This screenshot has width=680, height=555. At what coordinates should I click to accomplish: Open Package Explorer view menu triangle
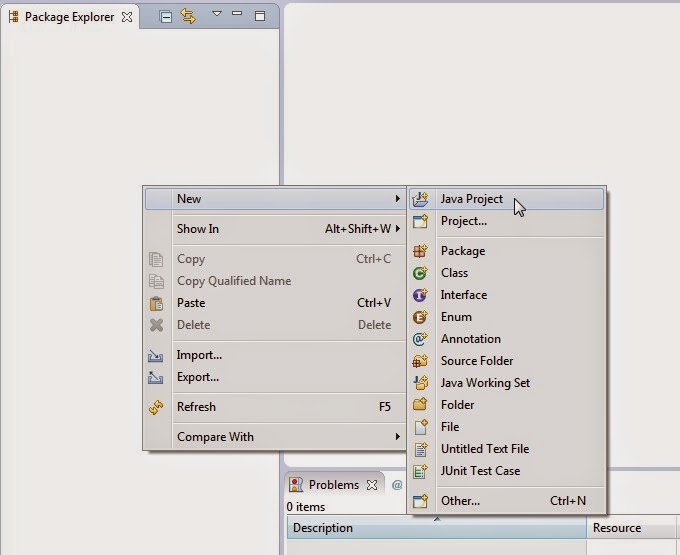217,14
